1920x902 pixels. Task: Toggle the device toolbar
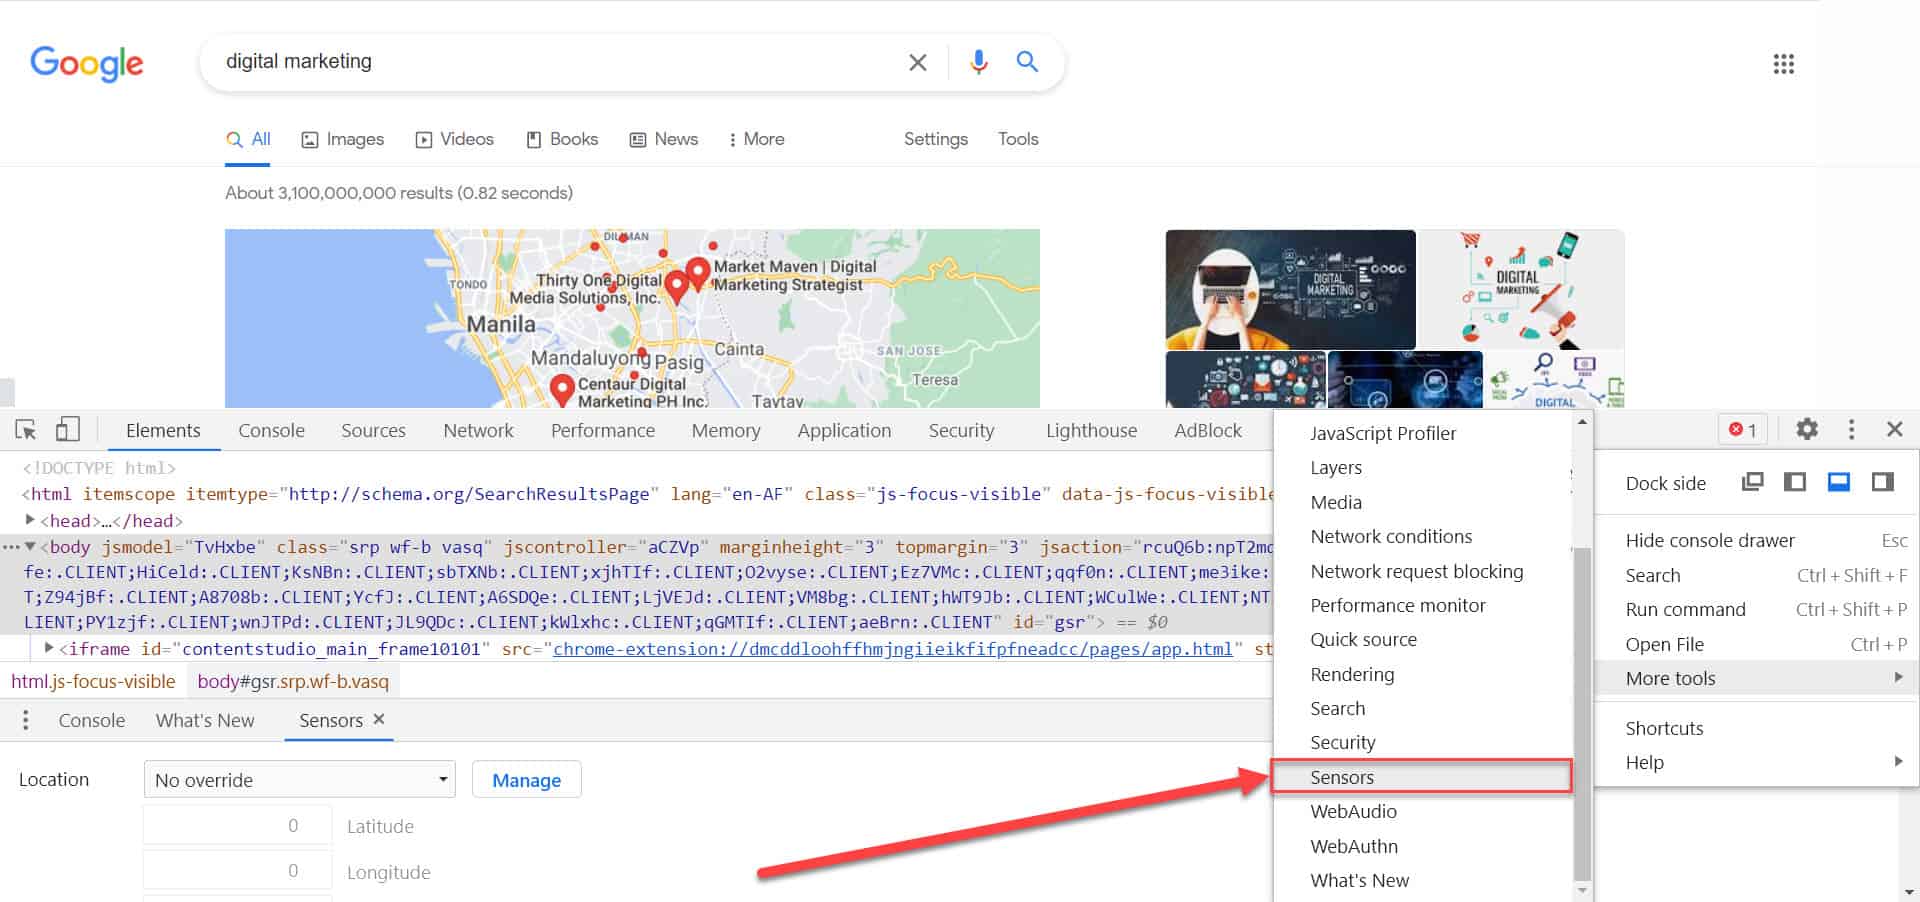67,428
